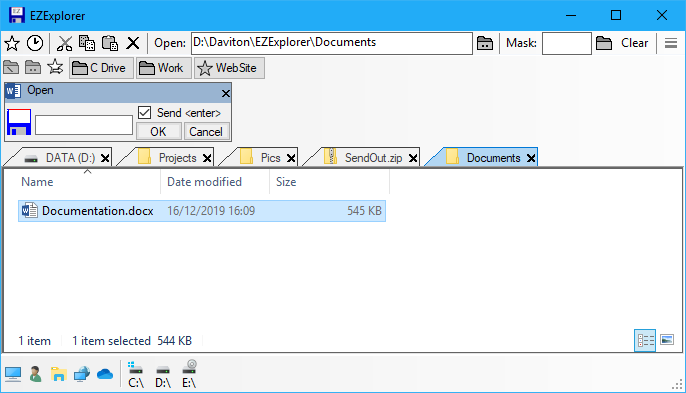Toggle the Send <enter> checkbox
Viewport: 686px width, 393px height.
(x=144, y=112)
